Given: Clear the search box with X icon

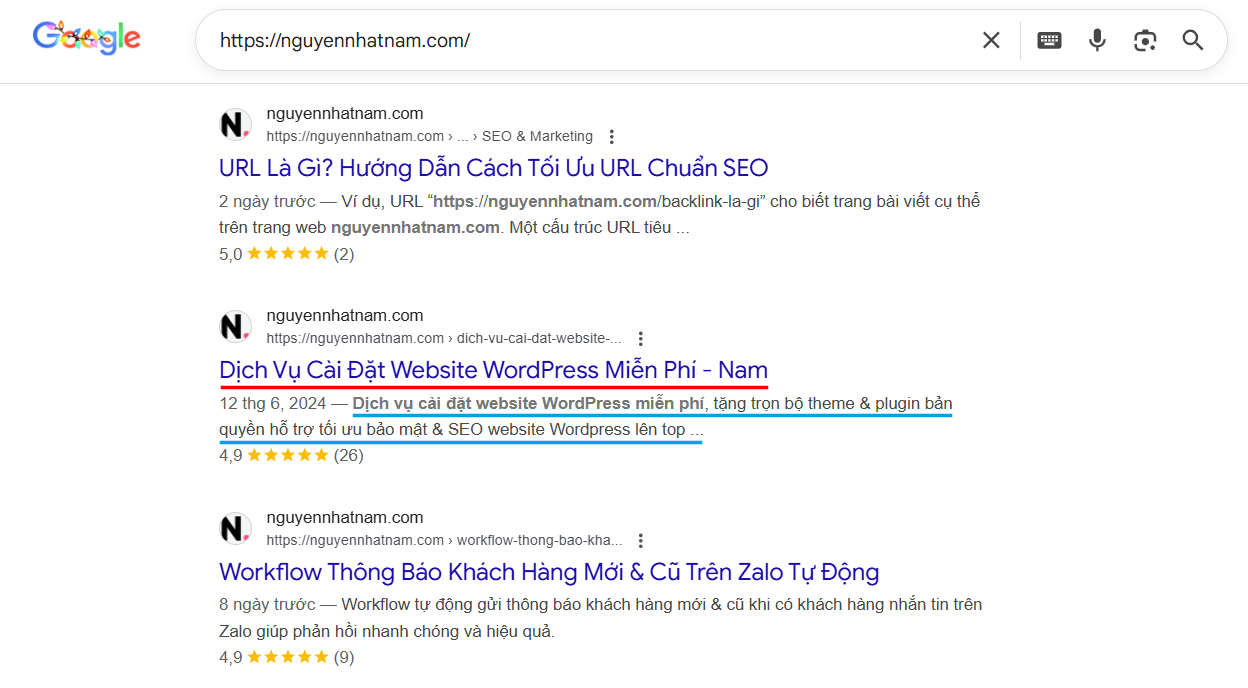Looking at the screenshot, I should [991, 40].
